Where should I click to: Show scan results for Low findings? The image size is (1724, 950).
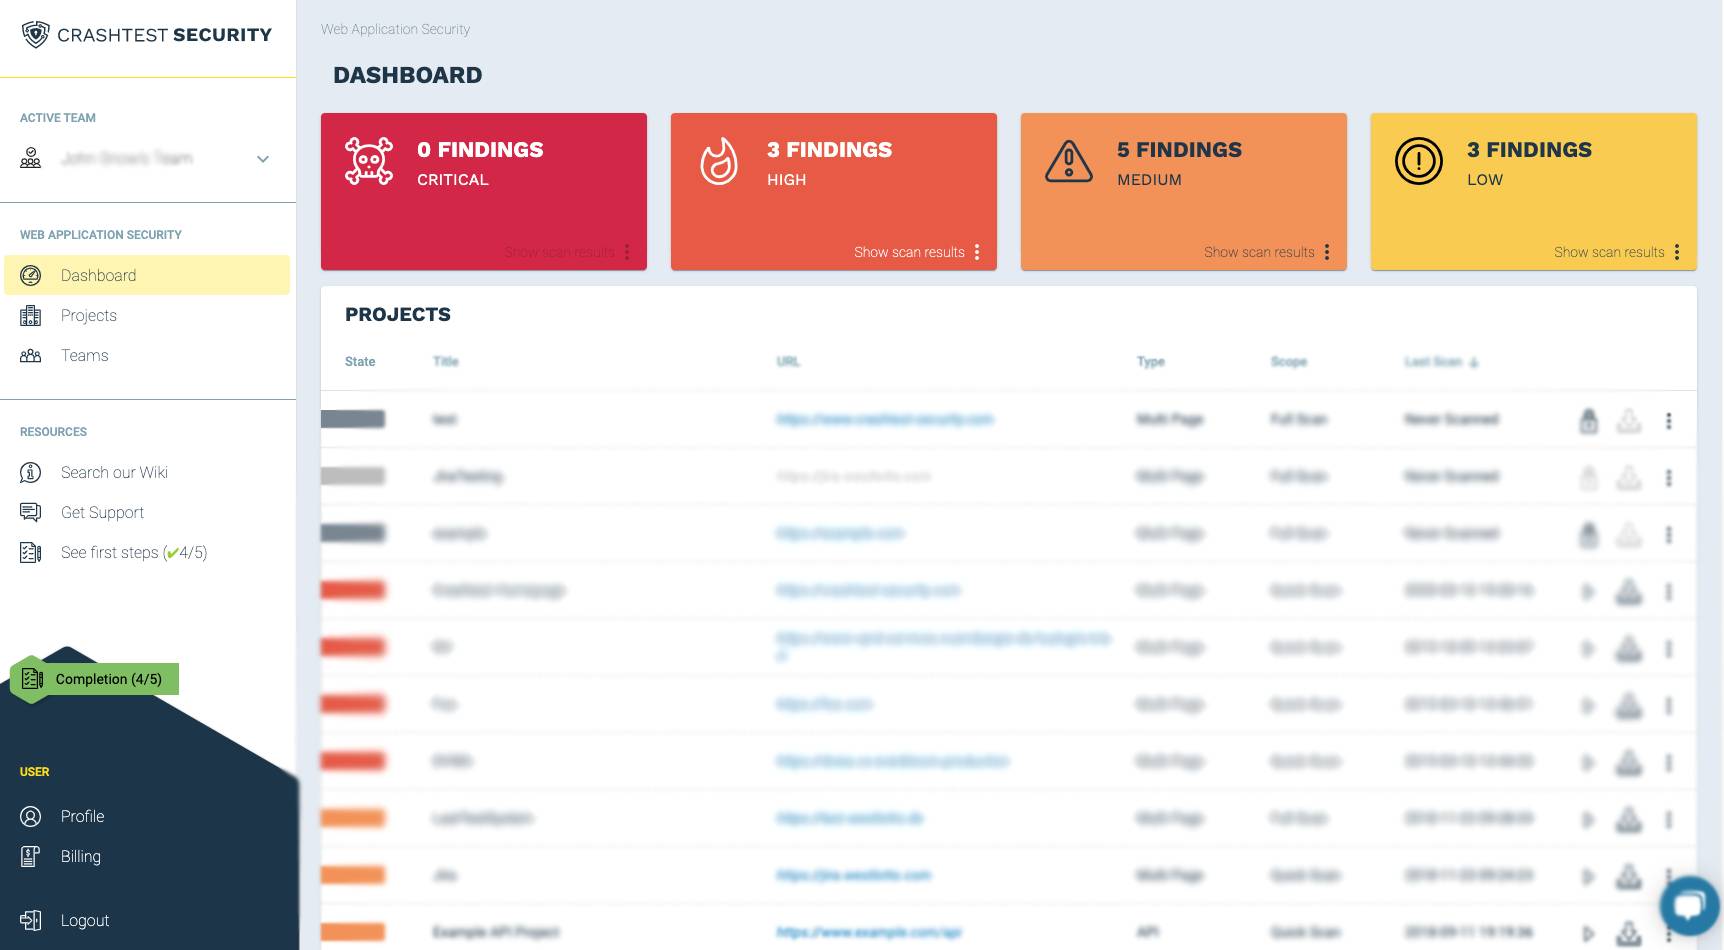[x=1609, y=252]
